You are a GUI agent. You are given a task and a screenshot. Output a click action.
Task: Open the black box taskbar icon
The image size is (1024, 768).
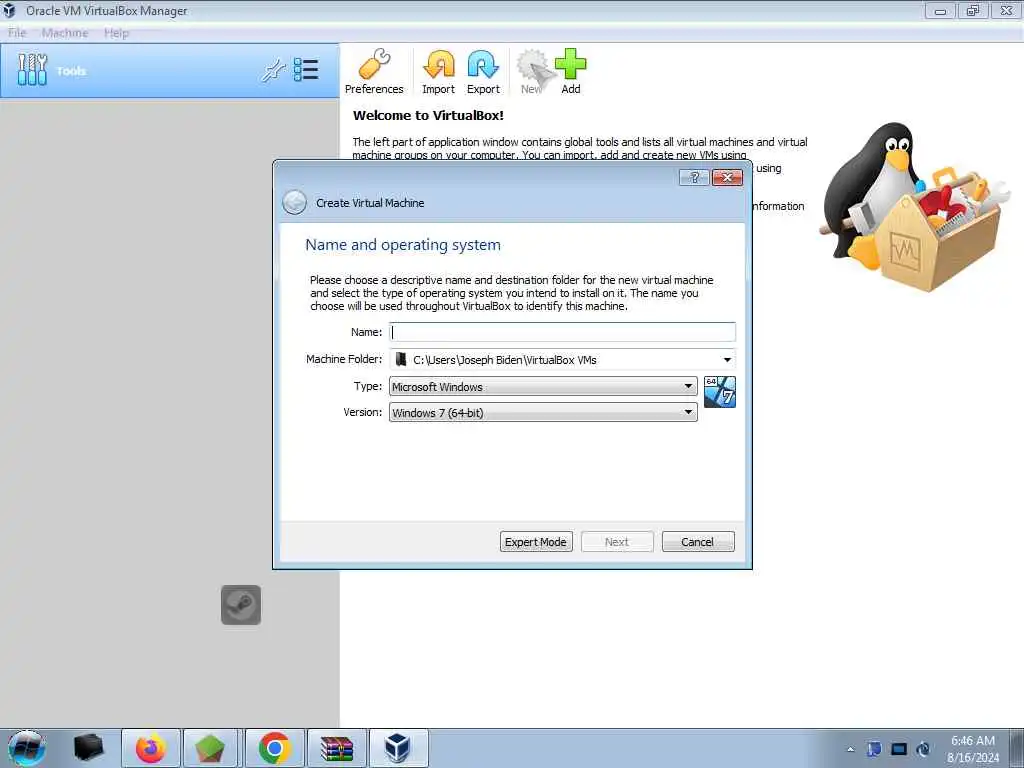(x=89, y=748)
